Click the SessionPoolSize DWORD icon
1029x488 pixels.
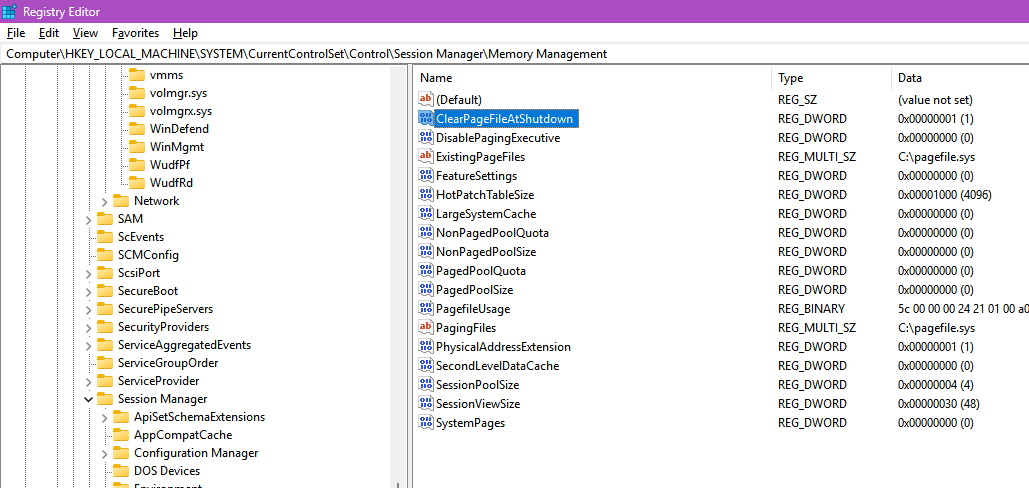427,384
